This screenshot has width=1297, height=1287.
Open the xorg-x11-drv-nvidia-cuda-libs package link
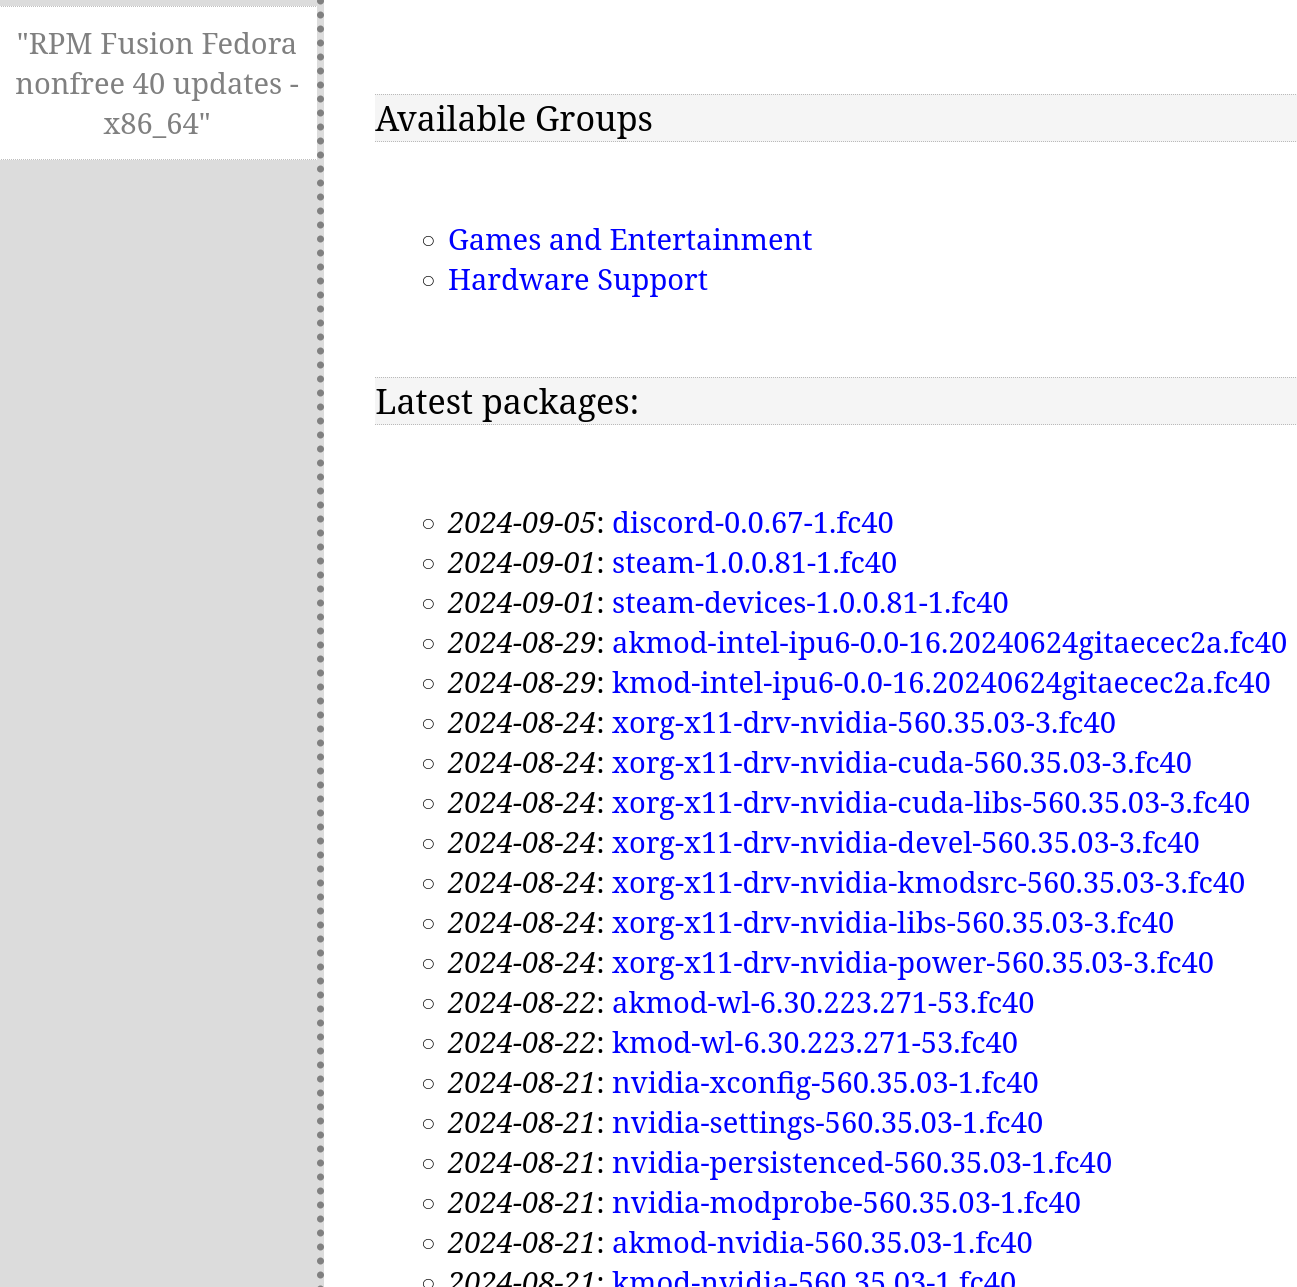click(x=931, y=803)
